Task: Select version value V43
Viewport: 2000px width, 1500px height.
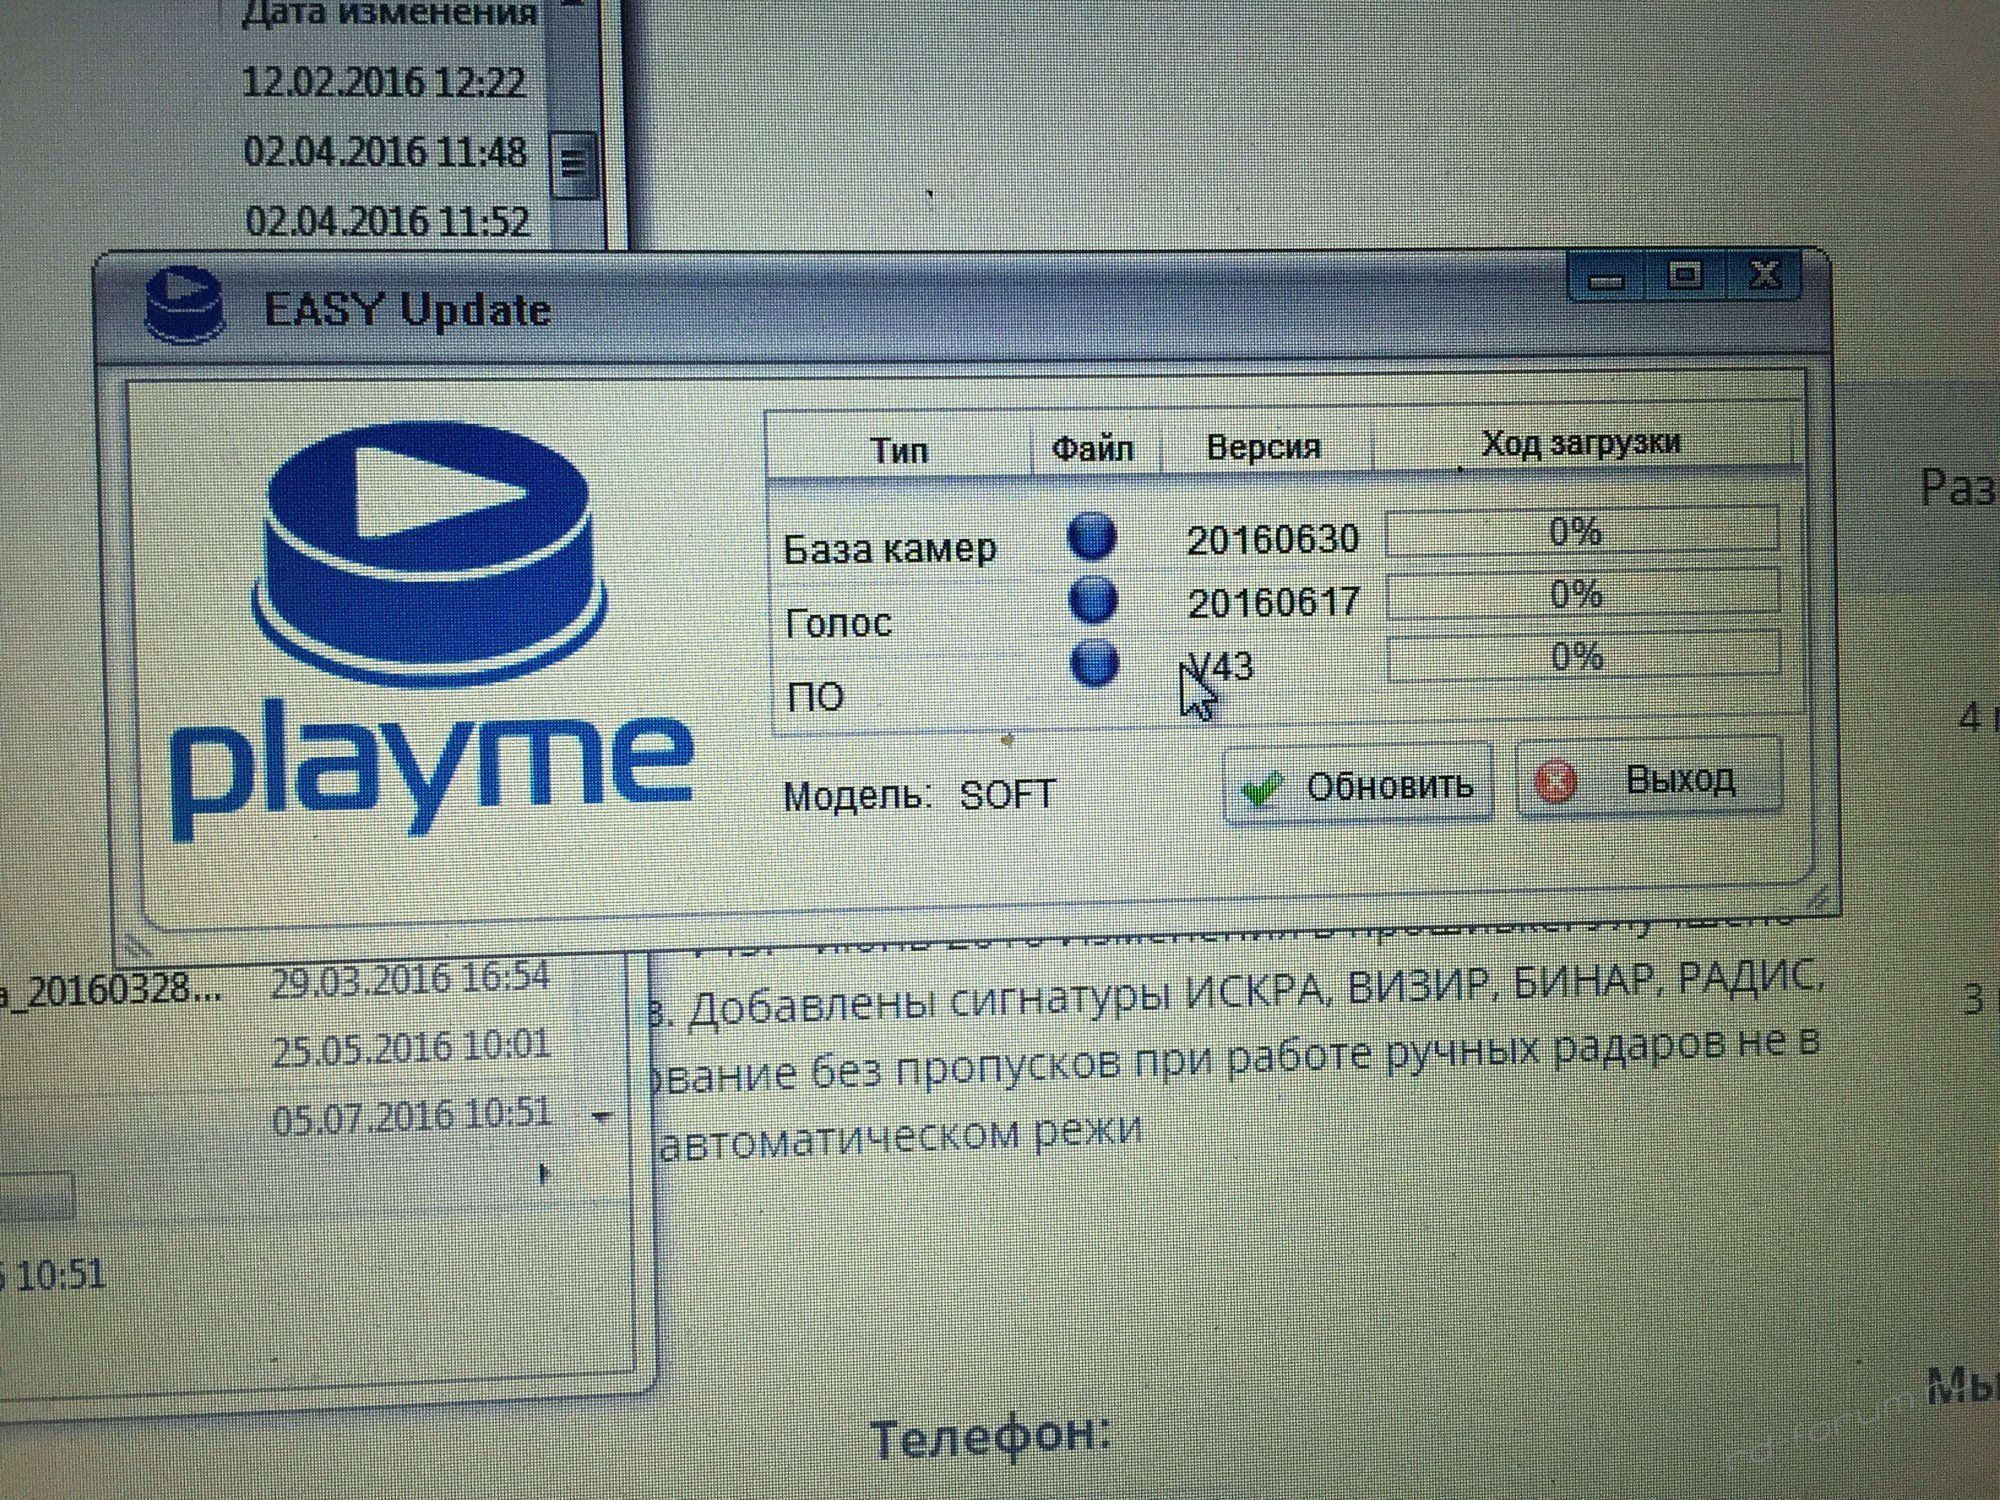Action: [1220, 665]
